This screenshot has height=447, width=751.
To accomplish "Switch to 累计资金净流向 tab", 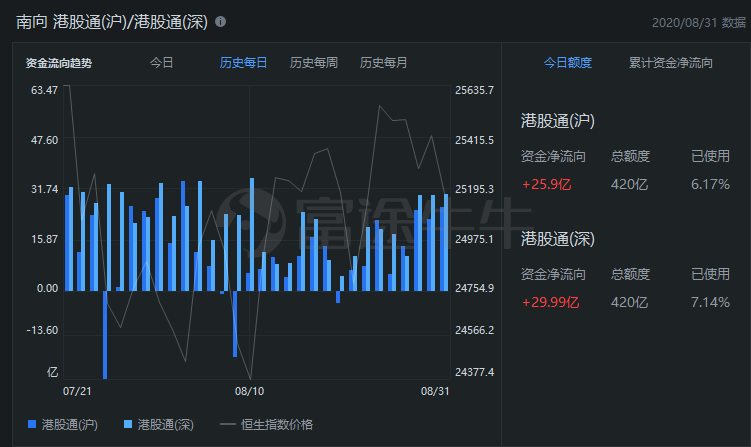I will pos(671,63).
